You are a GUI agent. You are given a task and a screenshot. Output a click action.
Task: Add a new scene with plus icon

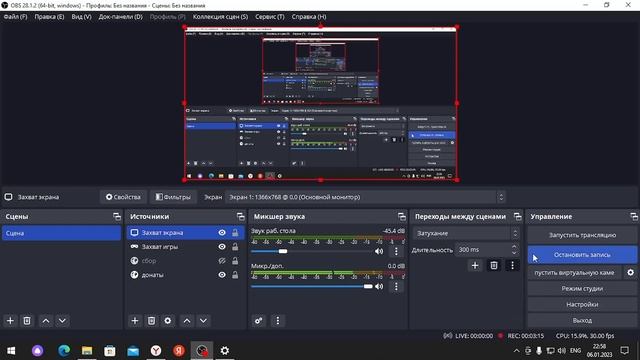click(10, 321)
